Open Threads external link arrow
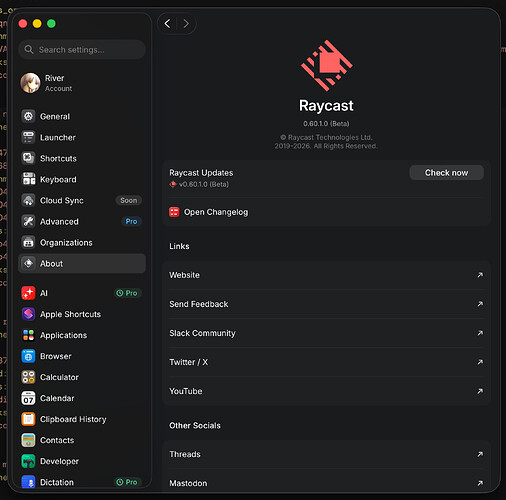Screen dimensions: 506x500 (480, 454)
